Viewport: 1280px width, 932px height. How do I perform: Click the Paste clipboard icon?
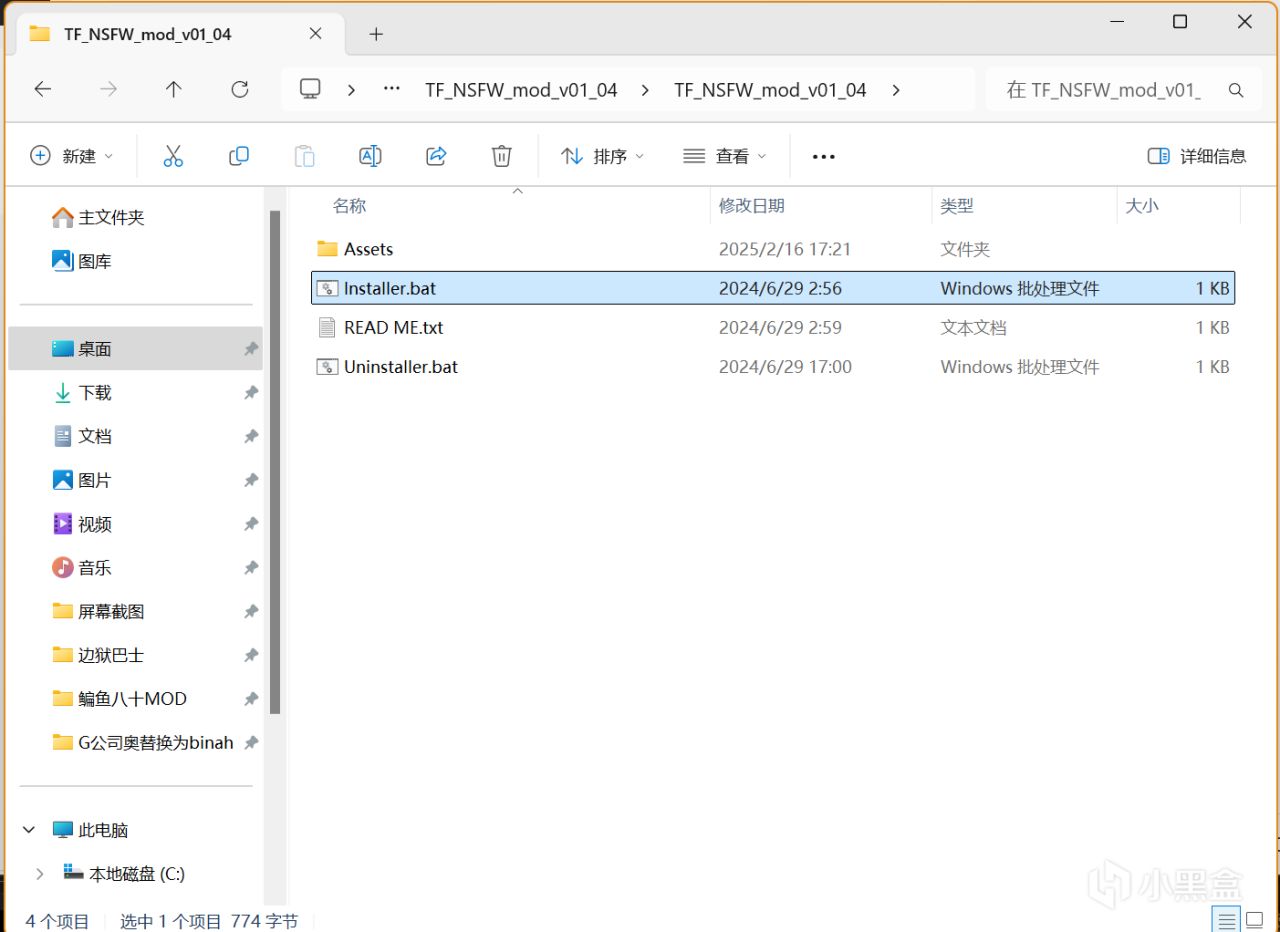(304, 156)
